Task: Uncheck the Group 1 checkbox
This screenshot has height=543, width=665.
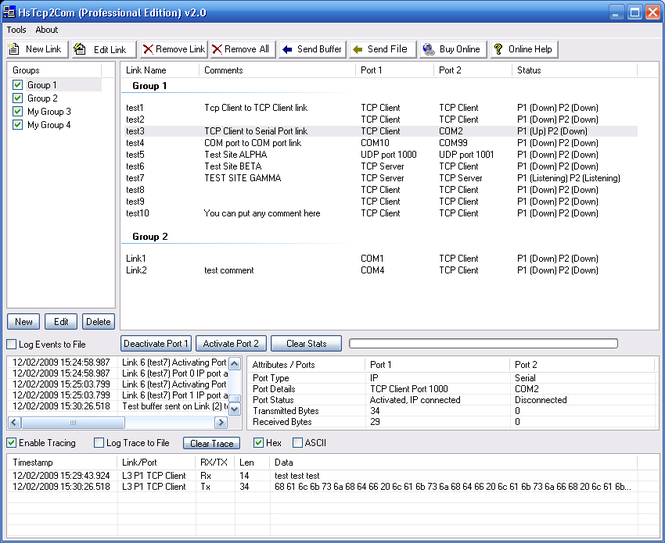Action: pos(17,86)
